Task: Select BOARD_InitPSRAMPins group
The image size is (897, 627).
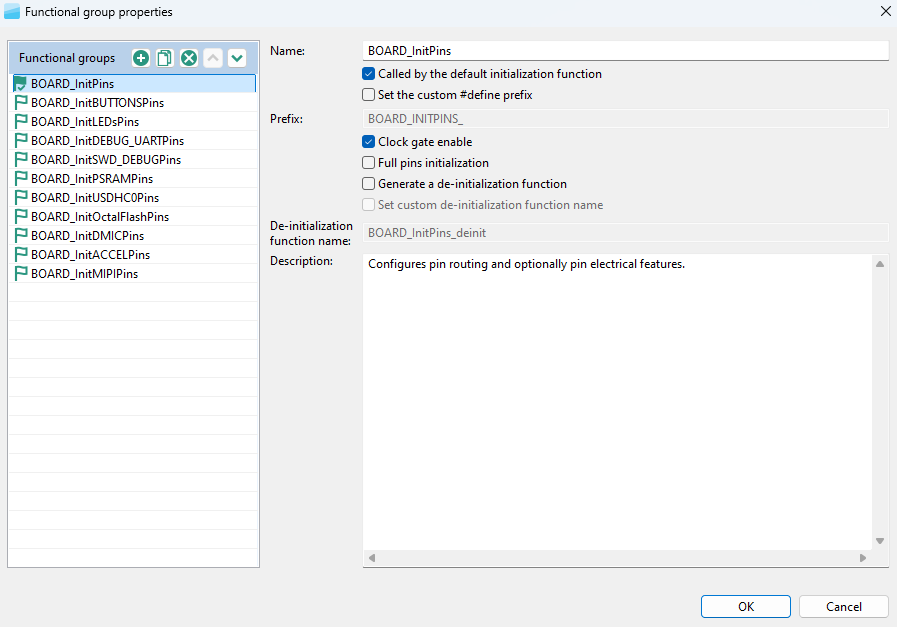Action: tap(134, 178)
